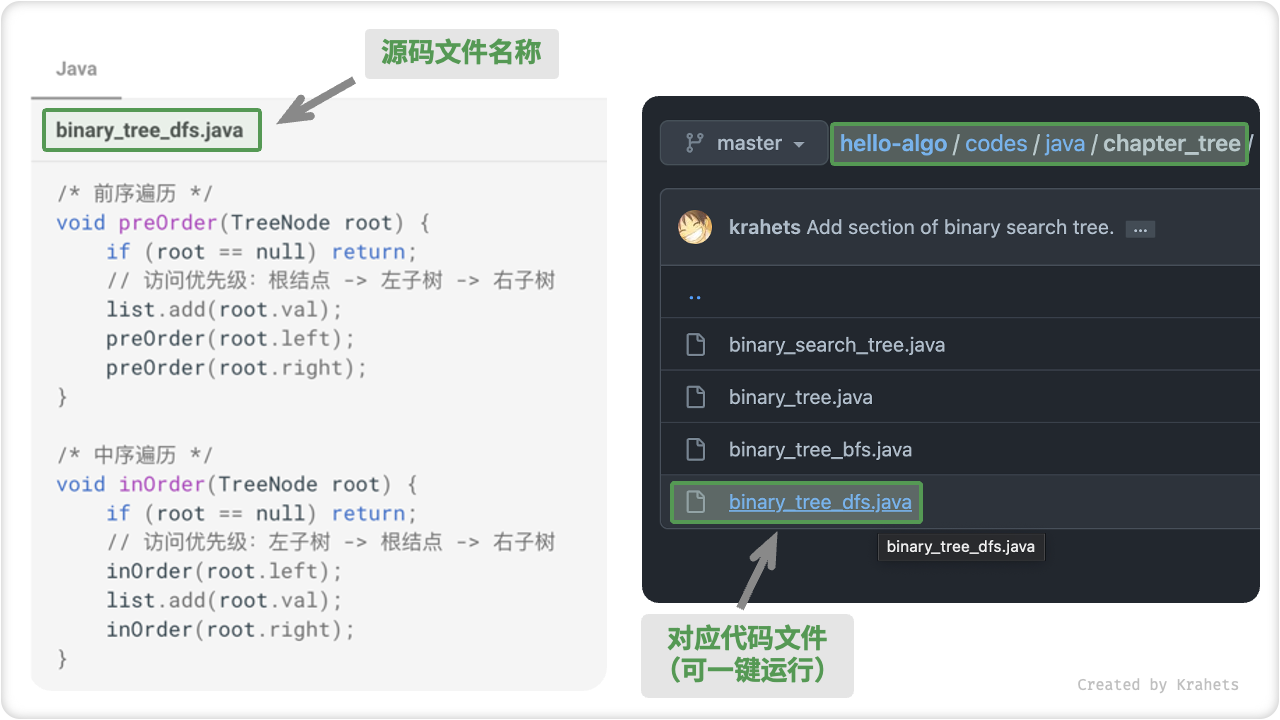
Task: Open the underlined binary_tree_dfs.java file link
Action: pyautogui.click(x=820, y=502)
